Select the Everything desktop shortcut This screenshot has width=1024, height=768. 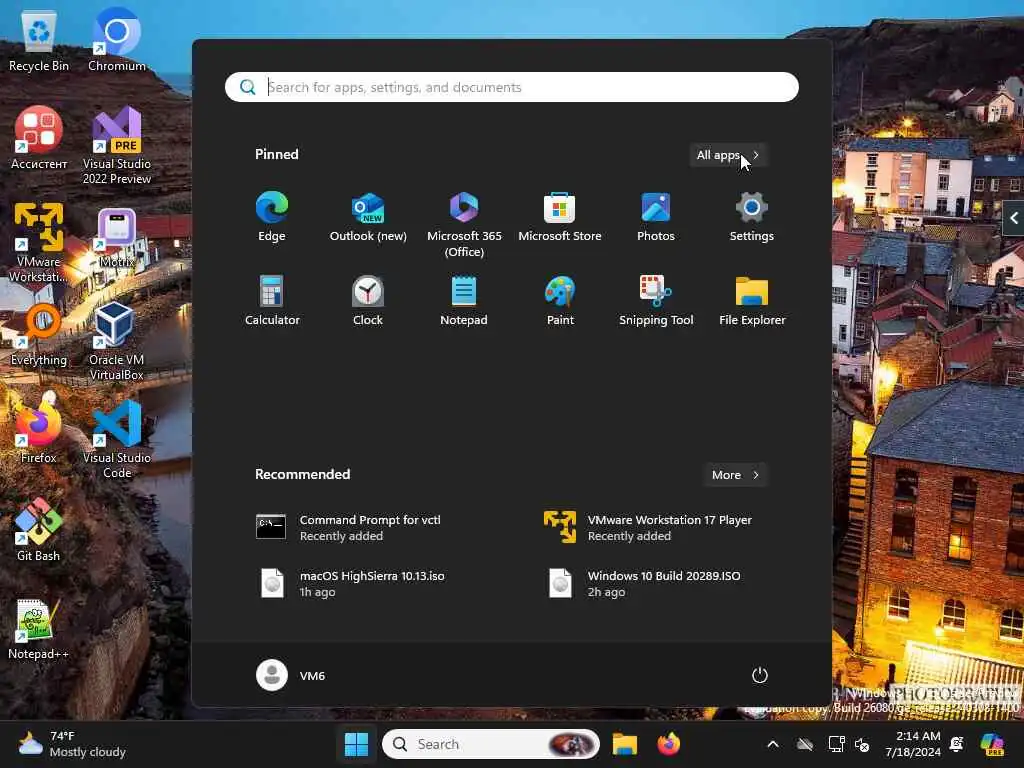39,336
